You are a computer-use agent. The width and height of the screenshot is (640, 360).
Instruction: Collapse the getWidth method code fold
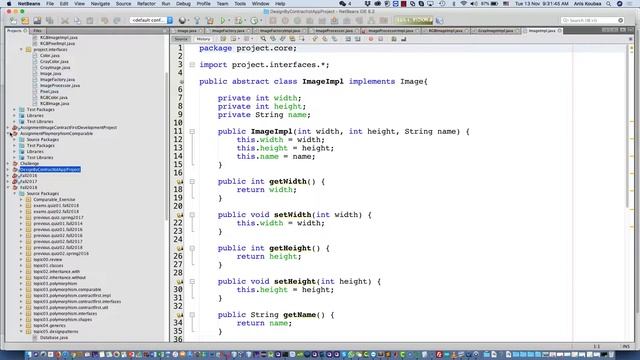click(192, 181)
